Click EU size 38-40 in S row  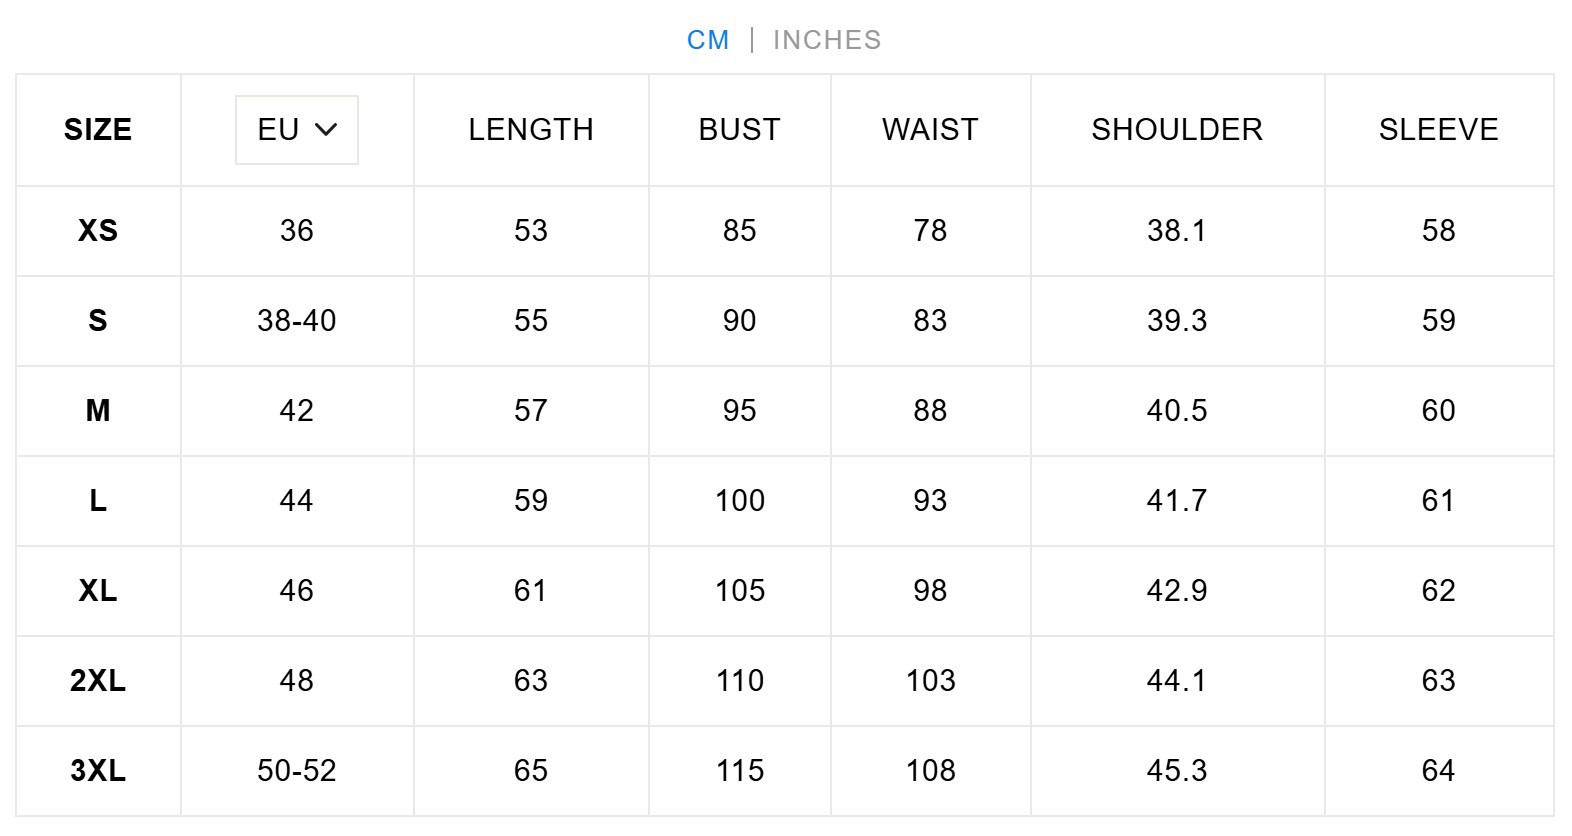pyautogui.click(x=296, y=321)
